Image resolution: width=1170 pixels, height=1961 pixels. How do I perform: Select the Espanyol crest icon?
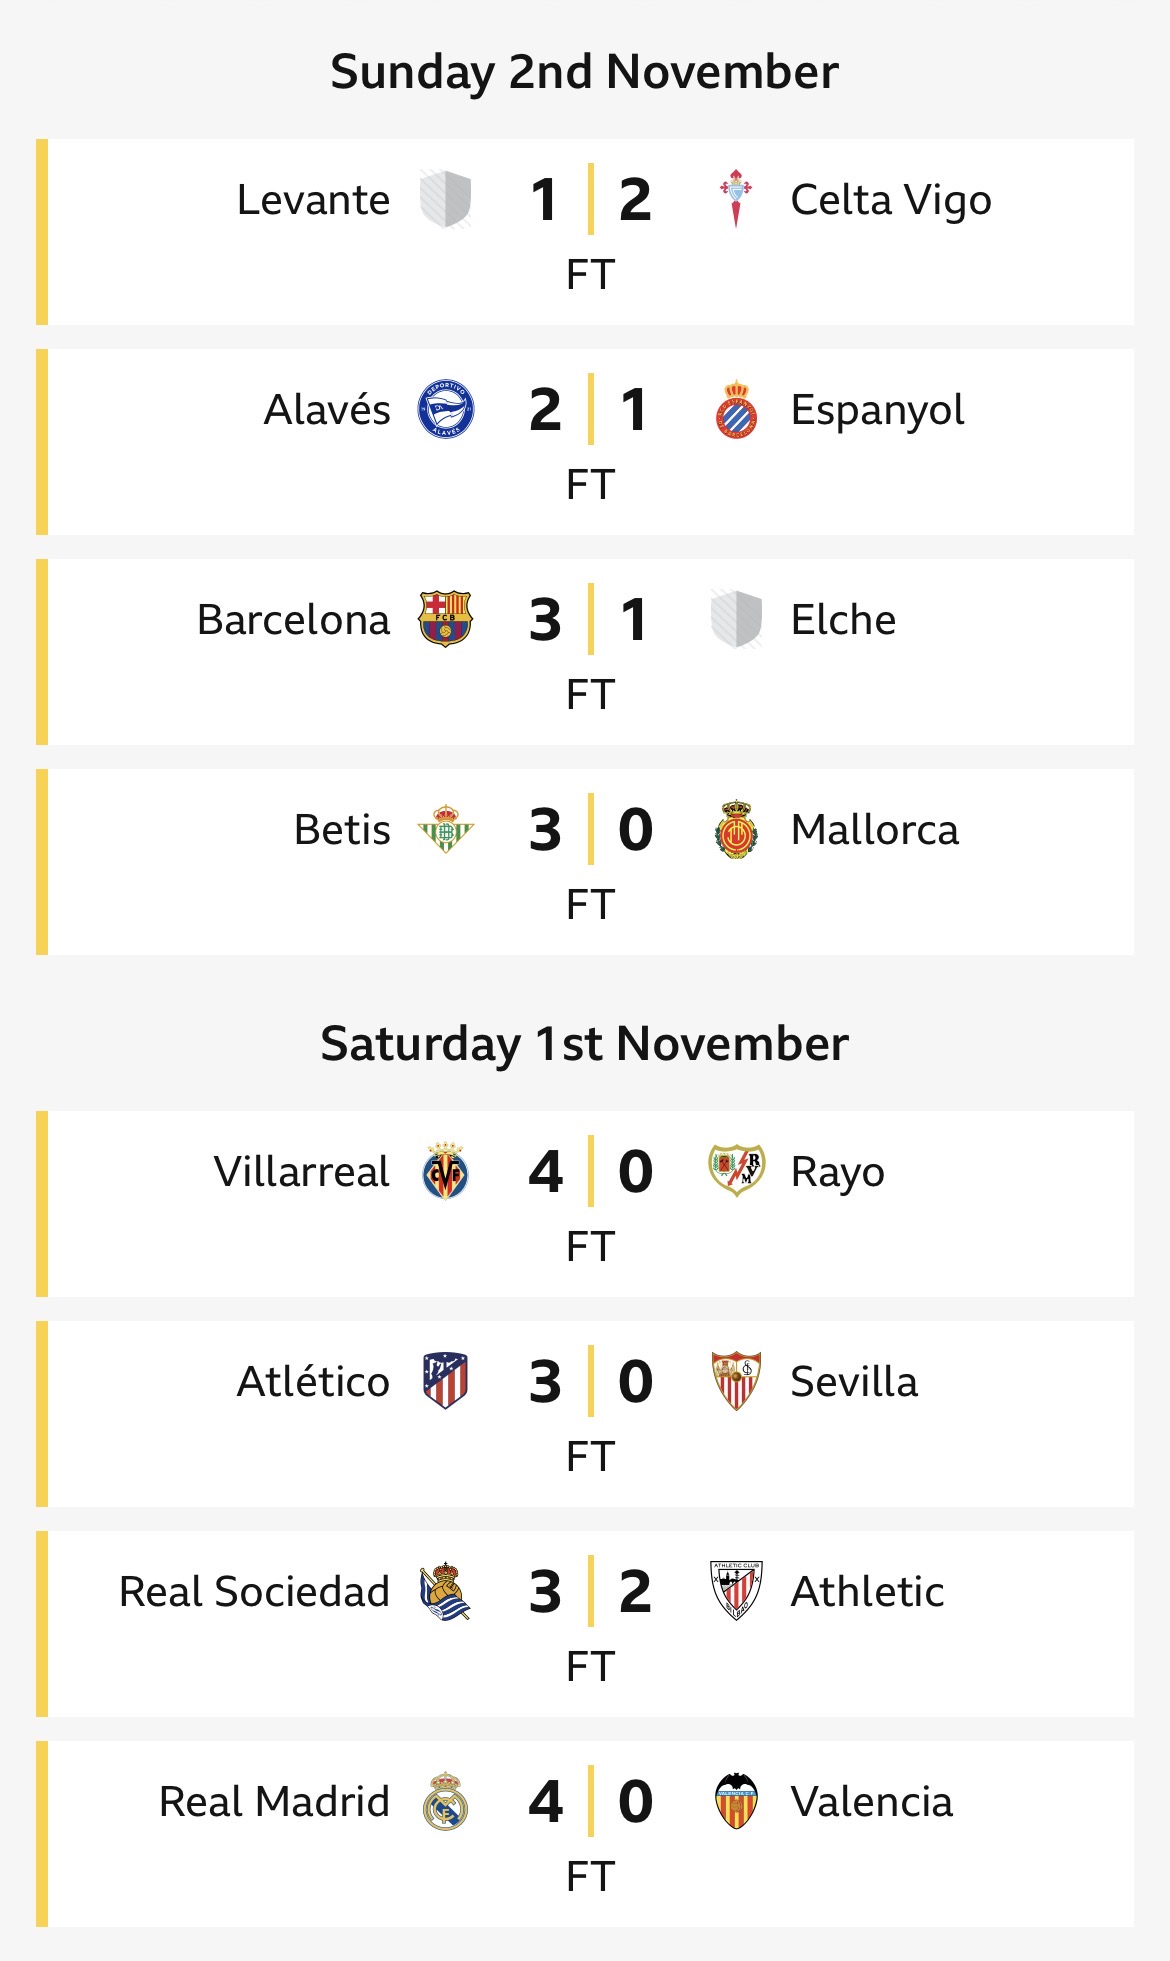point(737,409)
